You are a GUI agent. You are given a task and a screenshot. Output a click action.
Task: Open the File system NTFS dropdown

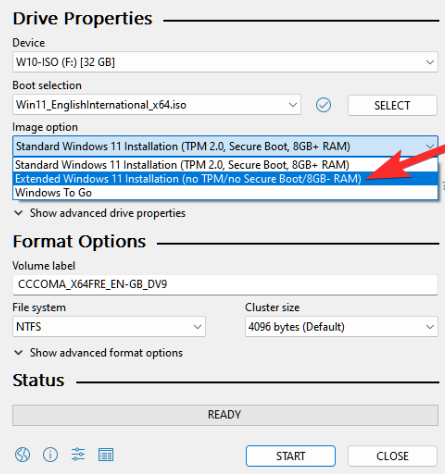[x=109, y=327]
